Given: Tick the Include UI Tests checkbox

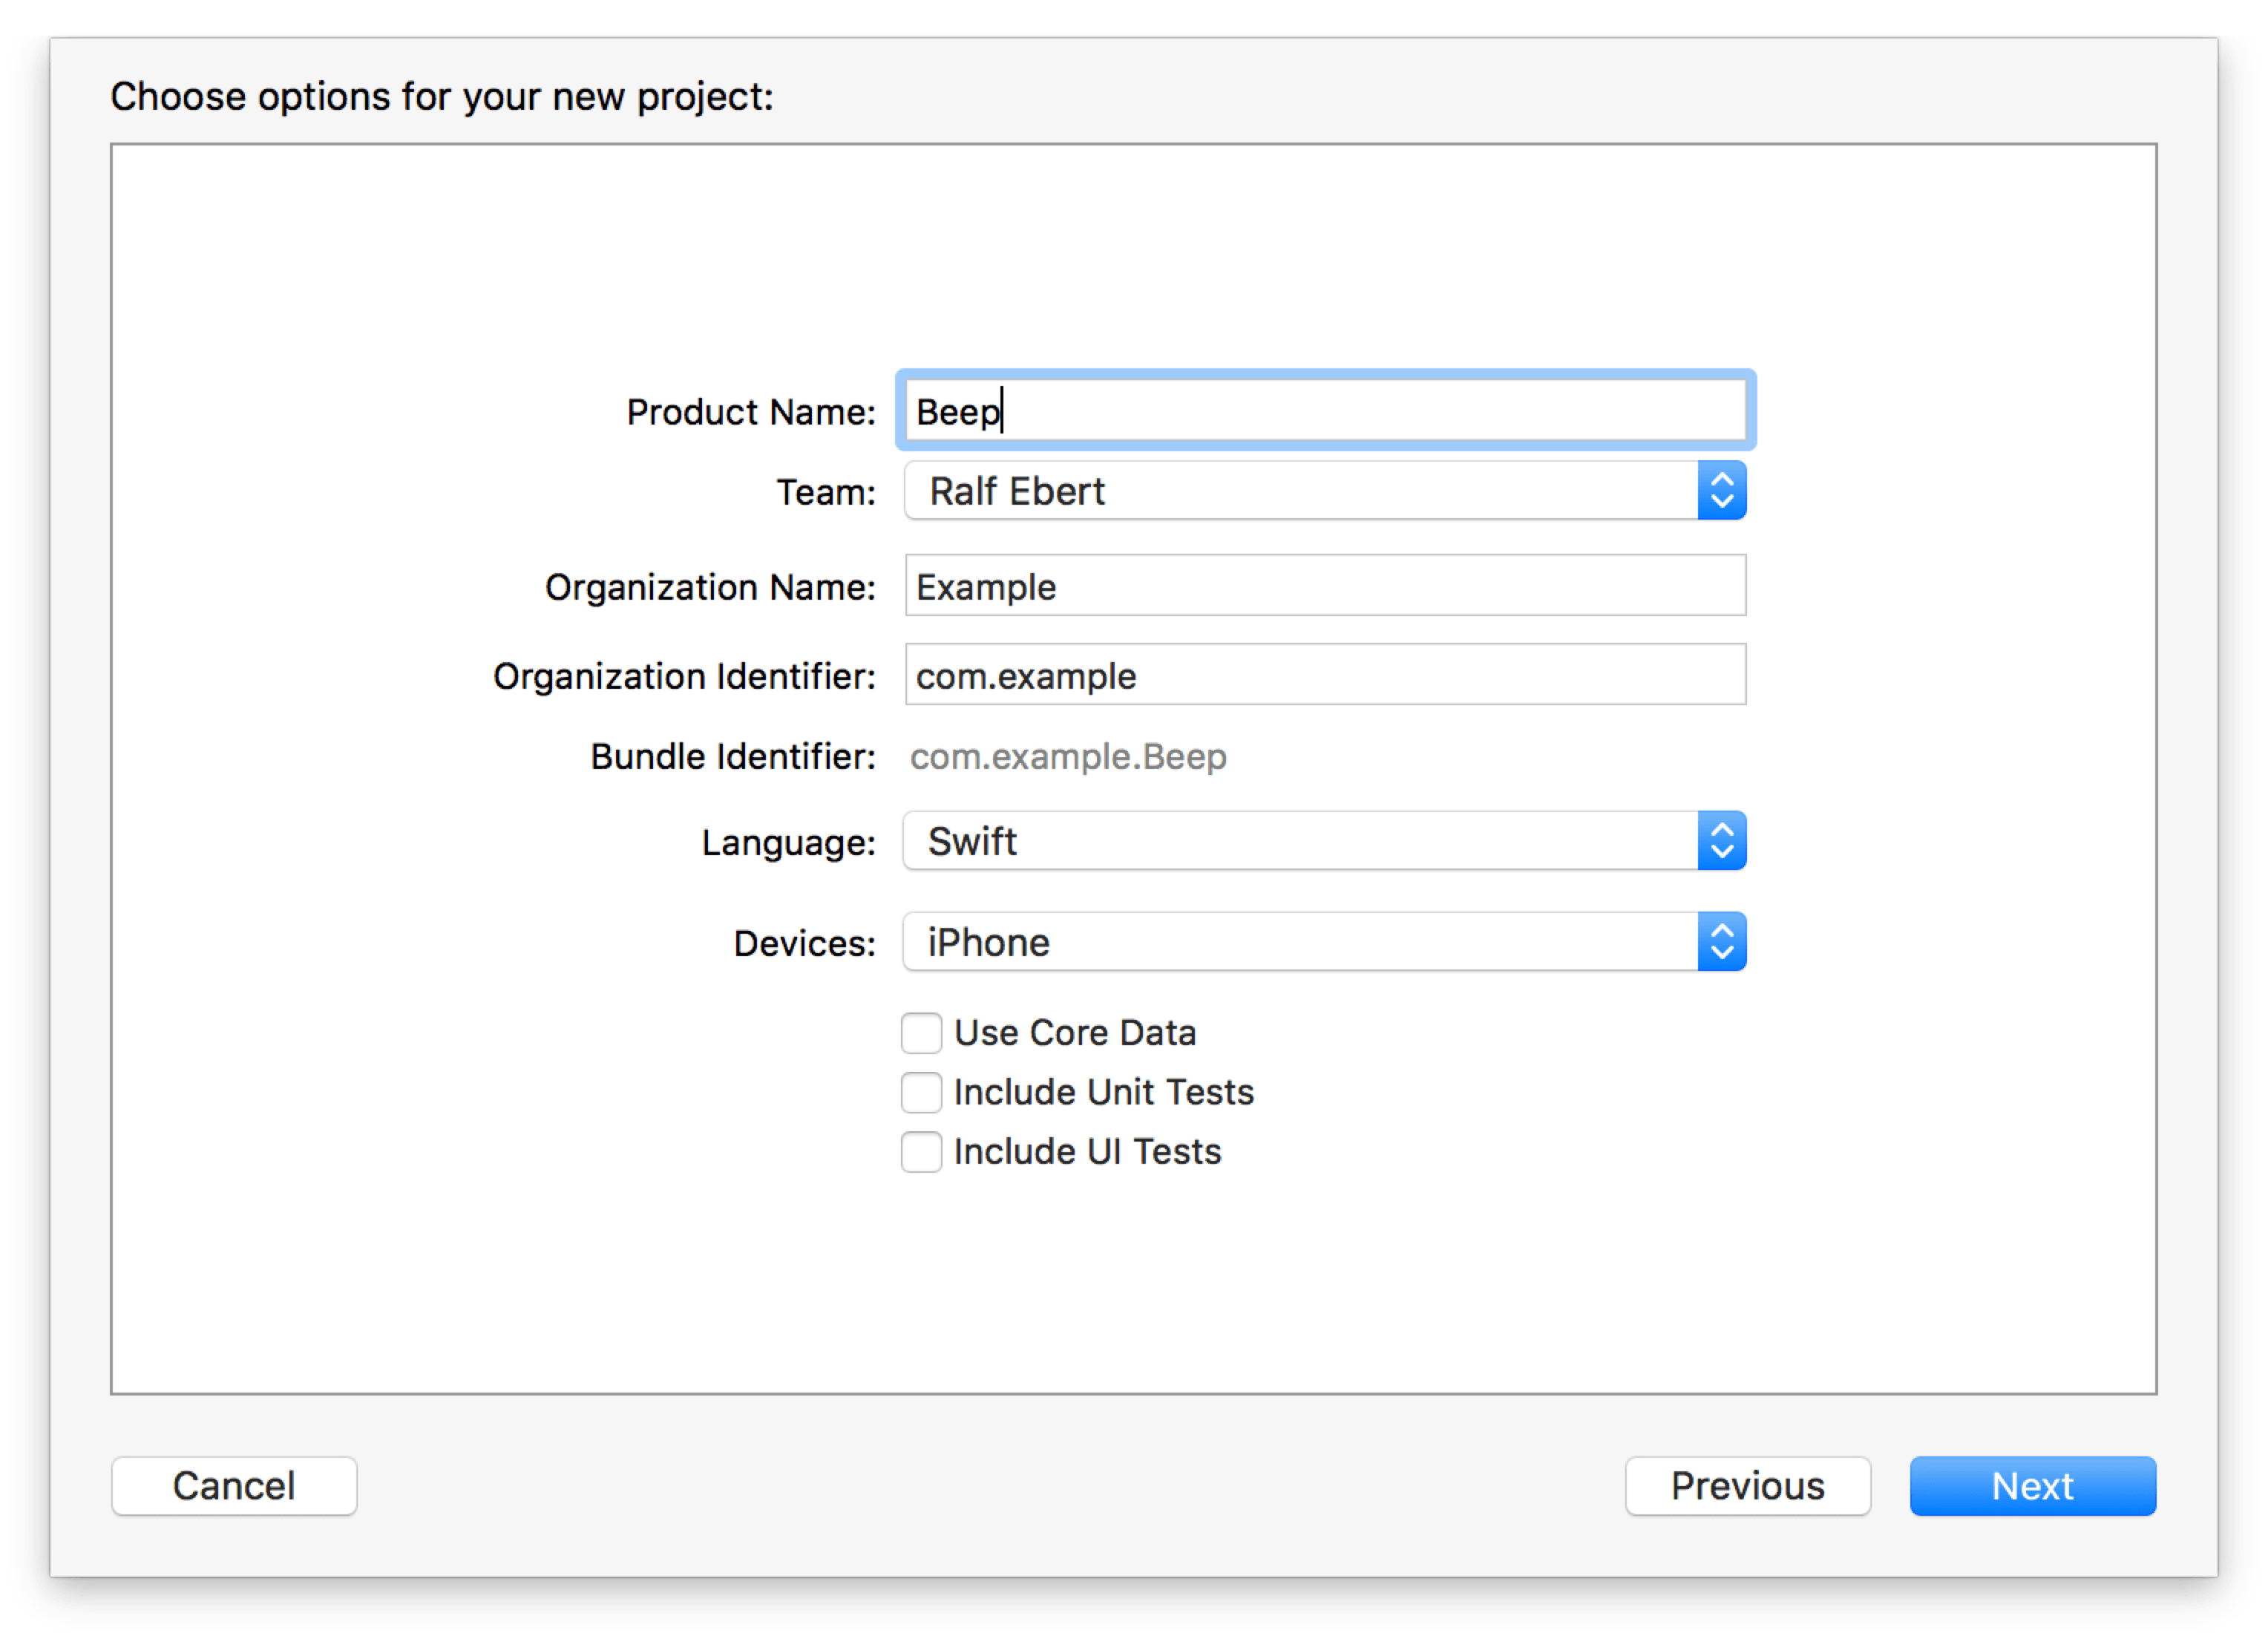Looking at the screenshot, I should coord(921,1152).
